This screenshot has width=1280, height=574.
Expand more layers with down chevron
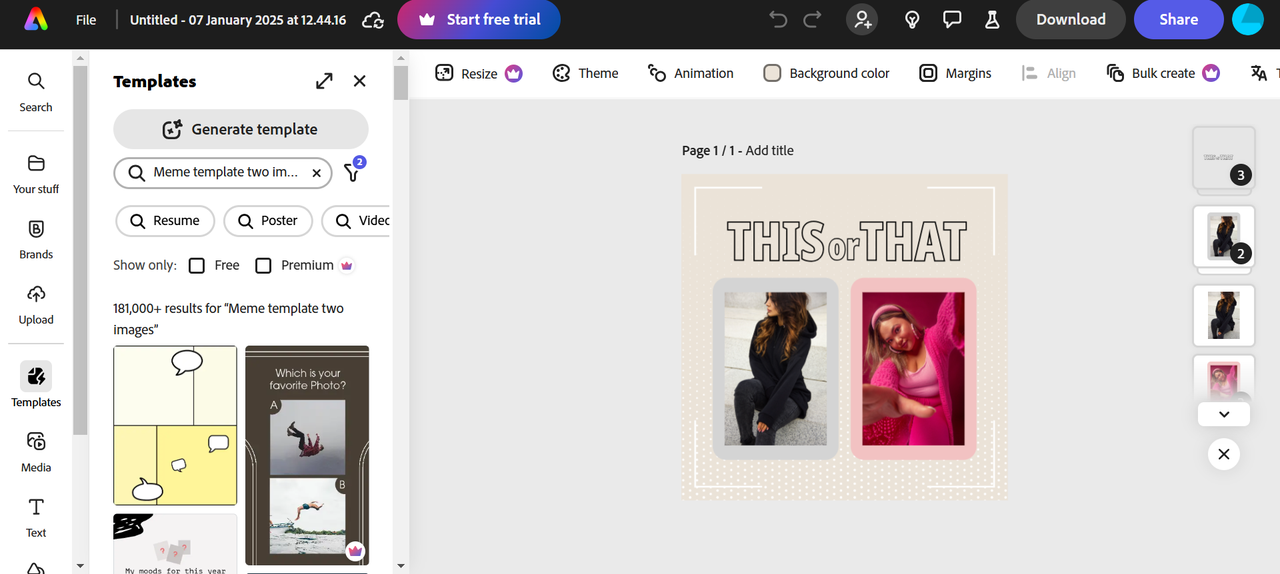(x=1224, y=414)
